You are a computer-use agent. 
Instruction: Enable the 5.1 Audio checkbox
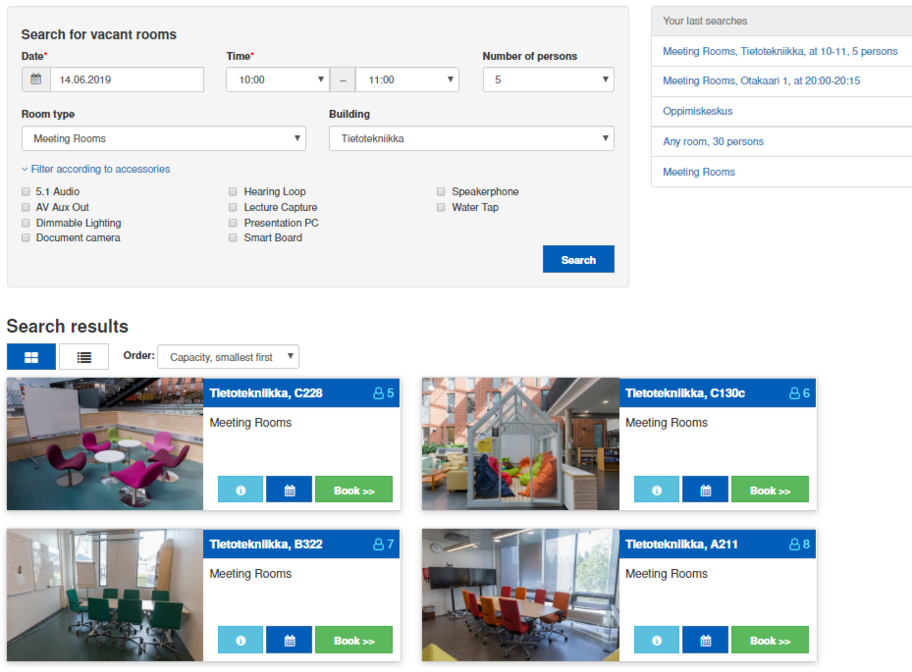point(26,192)
